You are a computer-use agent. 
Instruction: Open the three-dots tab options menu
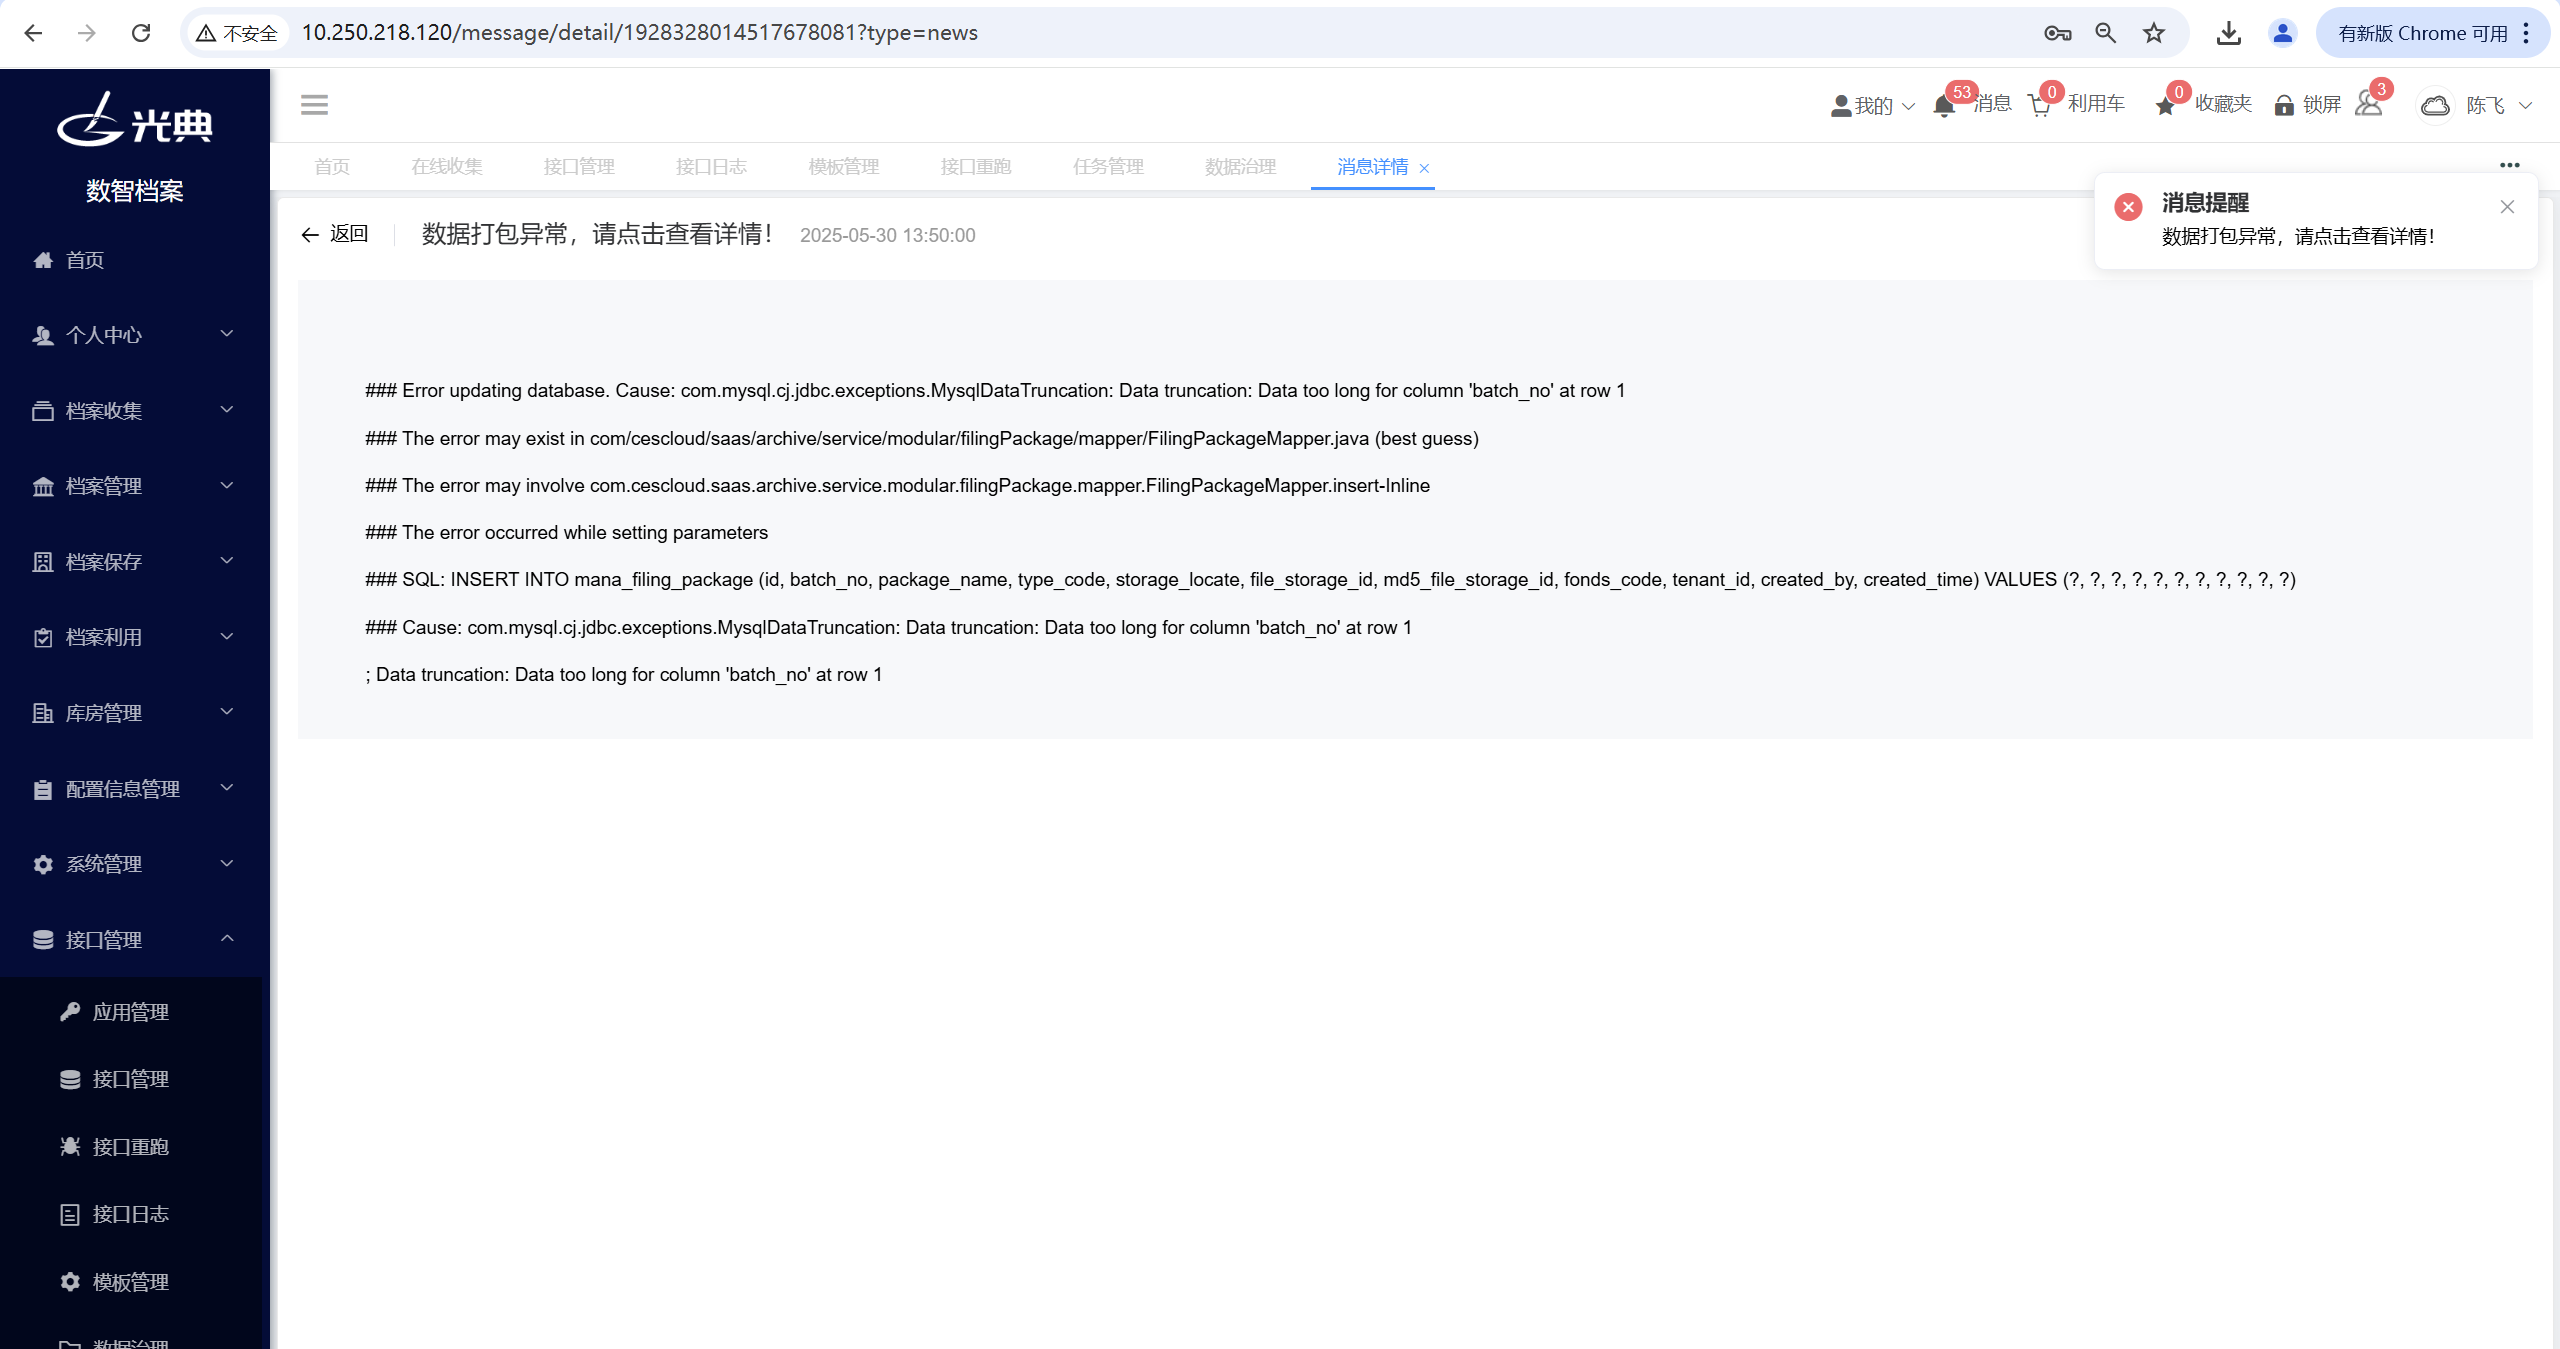tap(2510, 165)
